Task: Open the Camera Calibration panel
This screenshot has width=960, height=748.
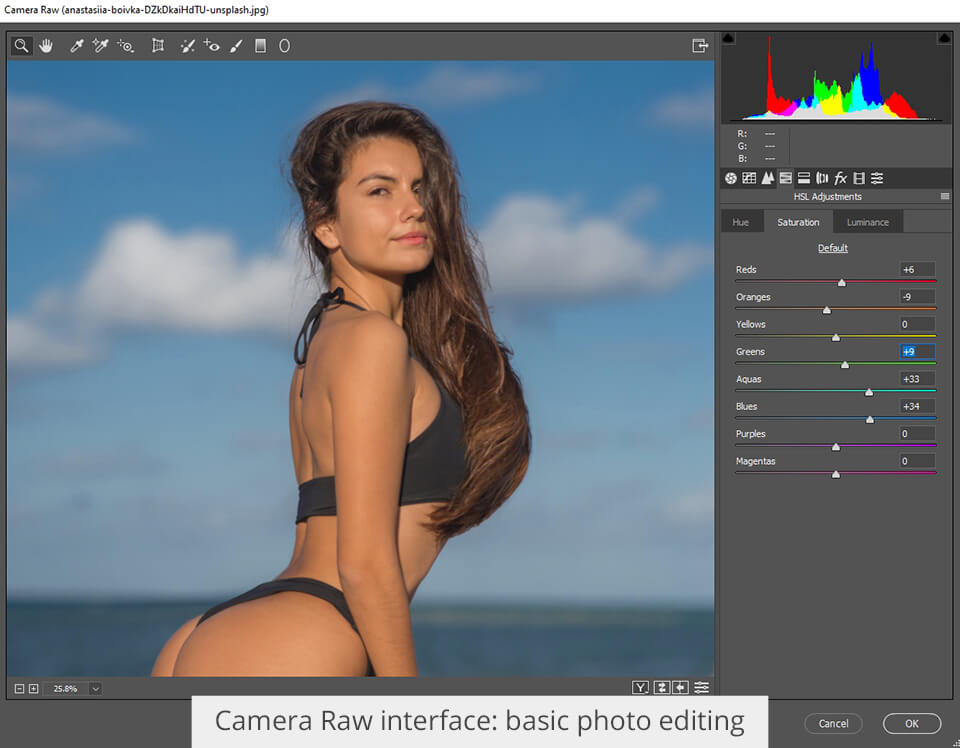Action: tap(860, 178)
